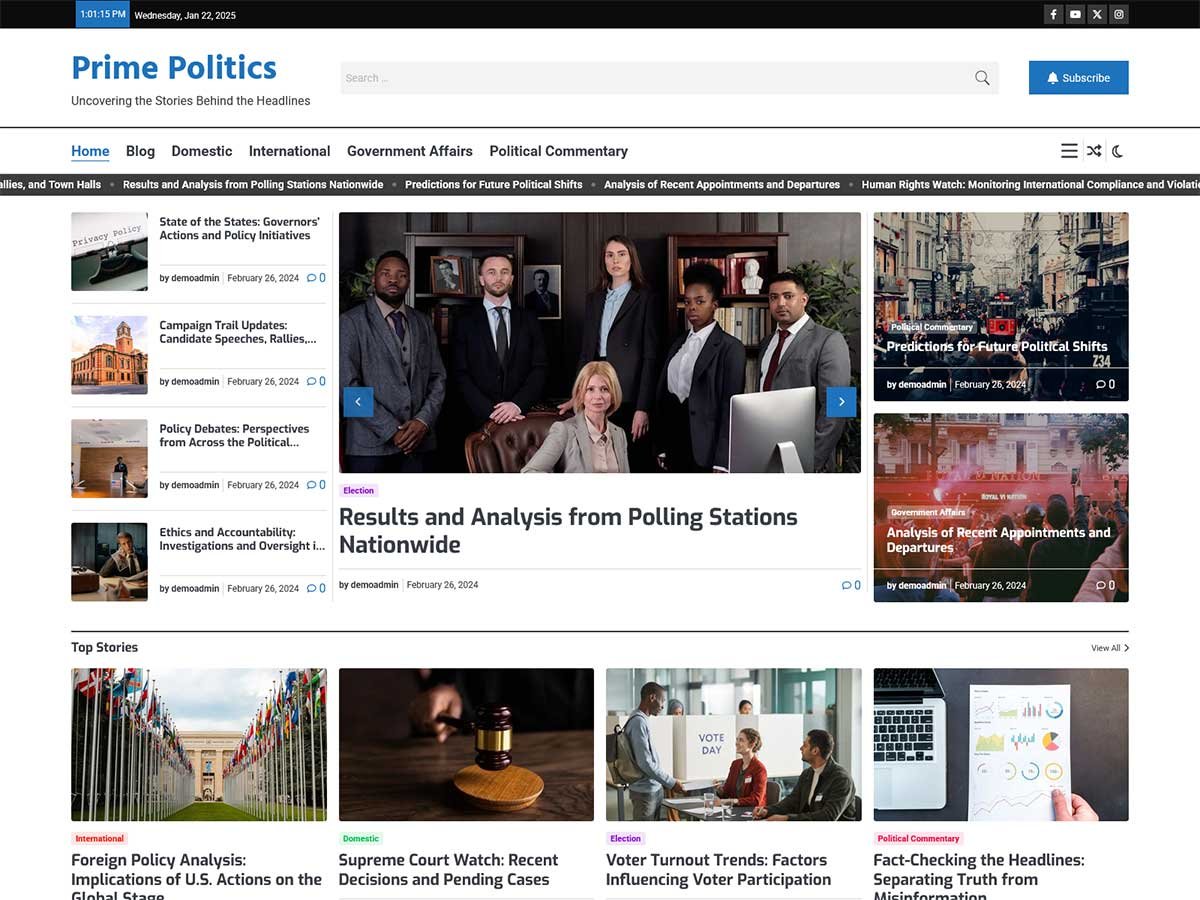Open the Campaign Trail building thumbnail
This screenshot has width=1200, height=900.
109,355
